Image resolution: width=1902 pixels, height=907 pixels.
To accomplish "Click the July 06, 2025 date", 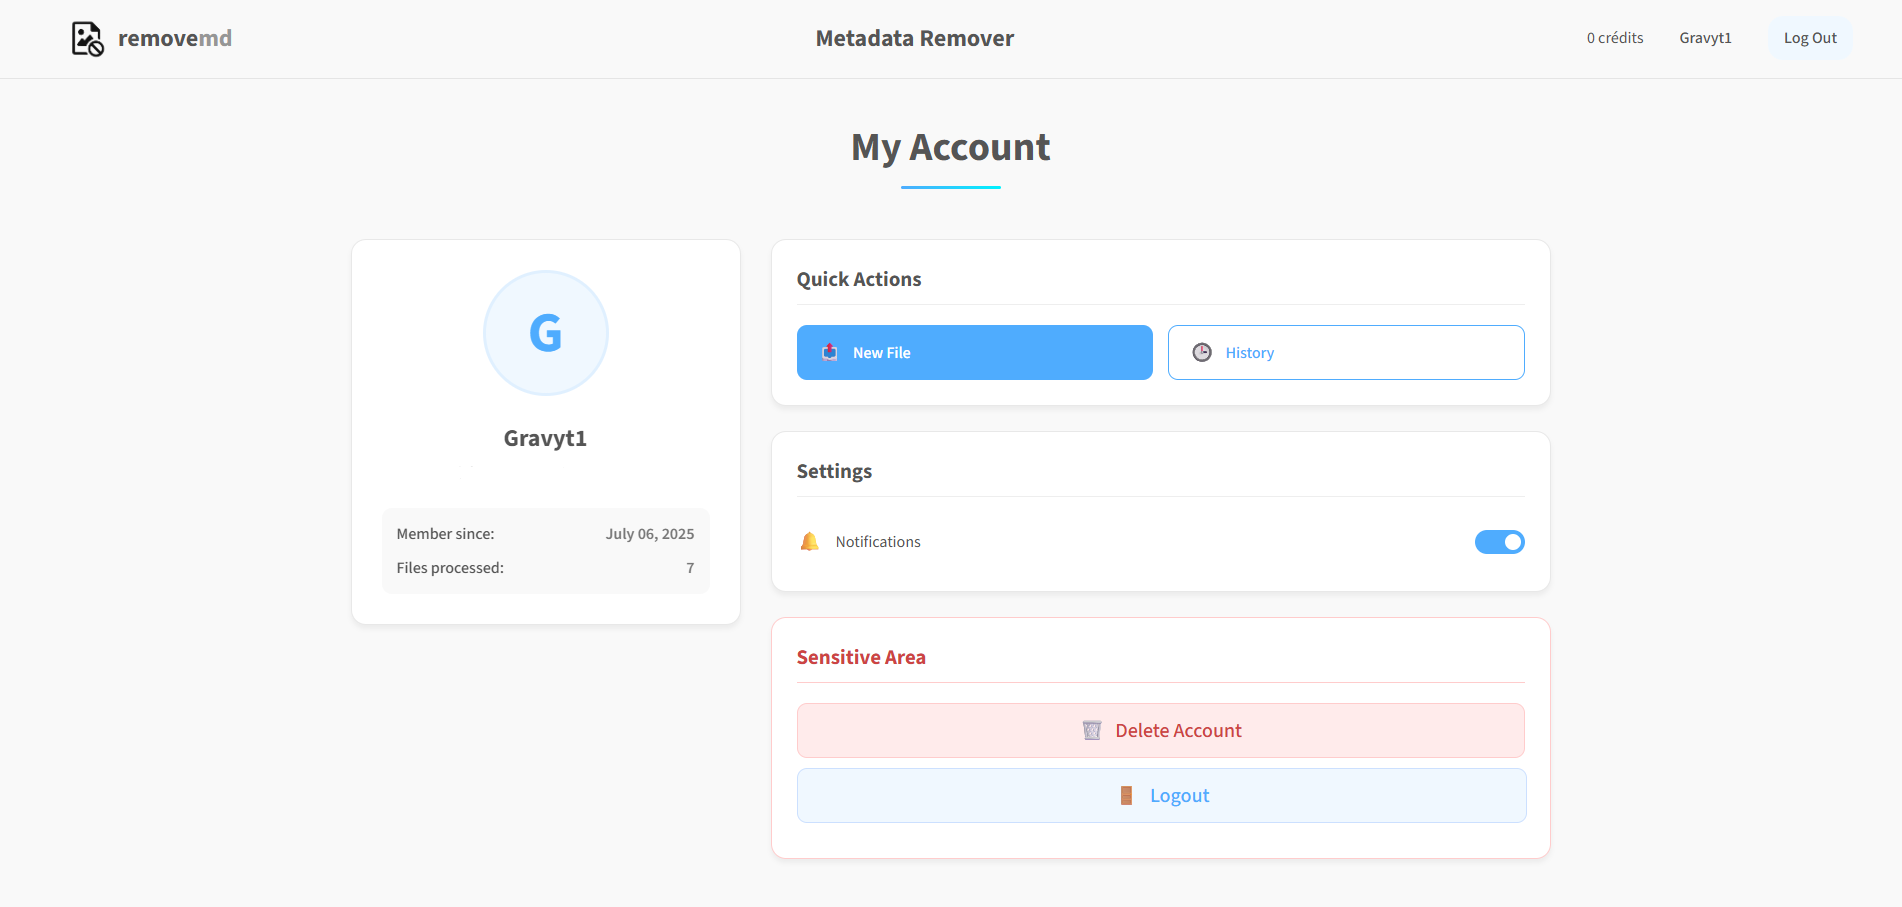I will point(650,534).
